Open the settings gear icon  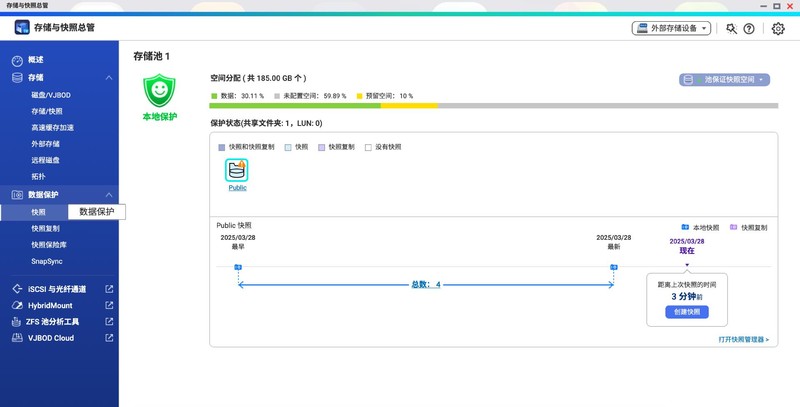point(778,29)
